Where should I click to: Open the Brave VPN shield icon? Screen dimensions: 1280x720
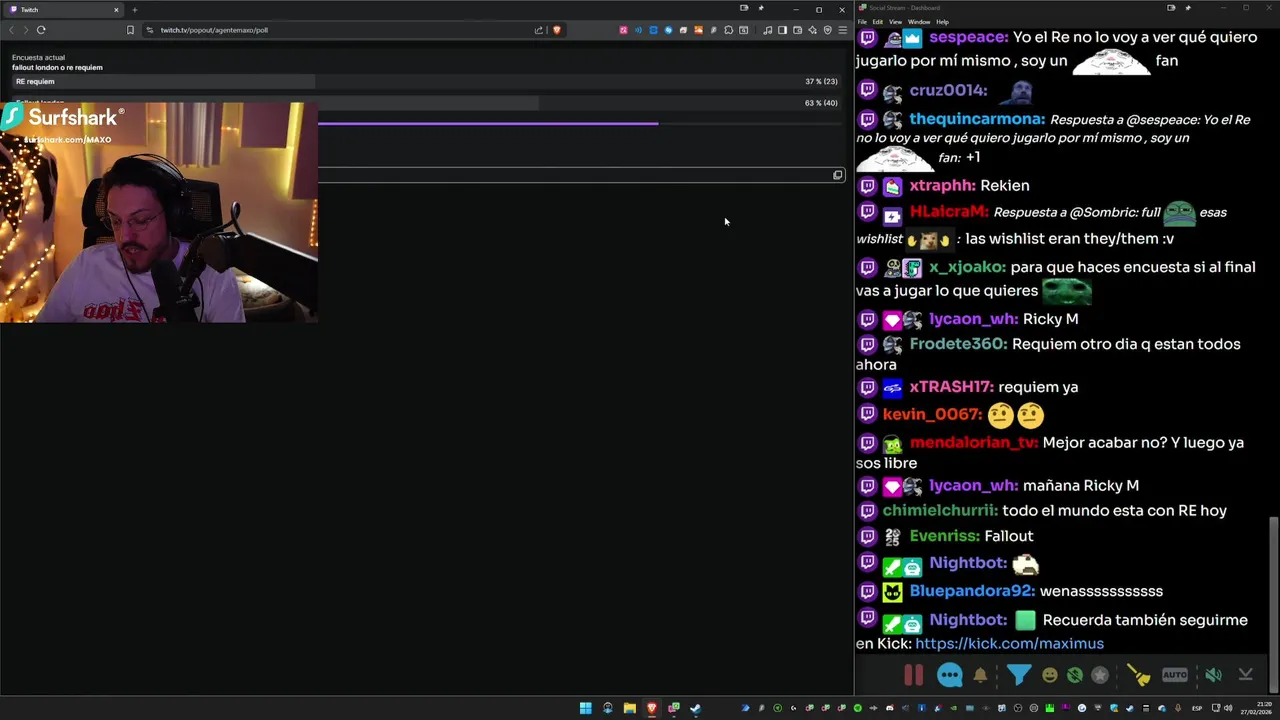tap(827, 30)
